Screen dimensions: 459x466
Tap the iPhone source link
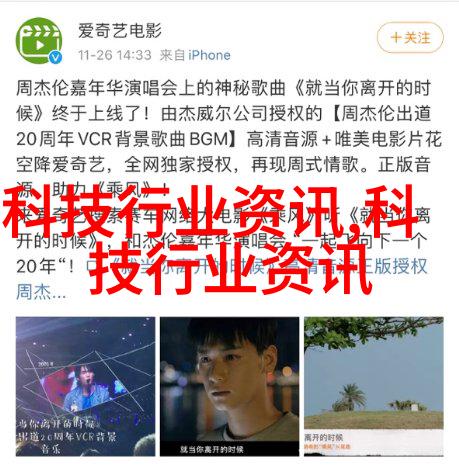(x=209, y=55)
